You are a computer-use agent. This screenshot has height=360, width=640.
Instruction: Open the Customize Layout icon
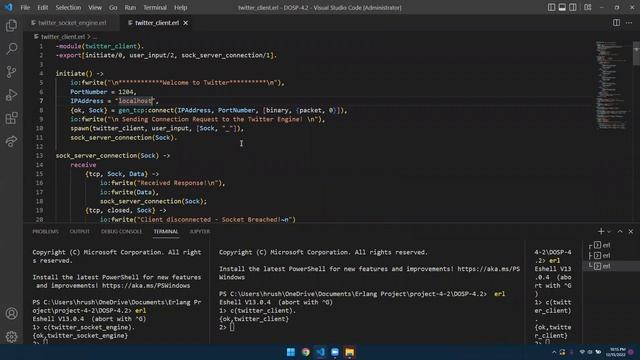(x=588, y=7)
